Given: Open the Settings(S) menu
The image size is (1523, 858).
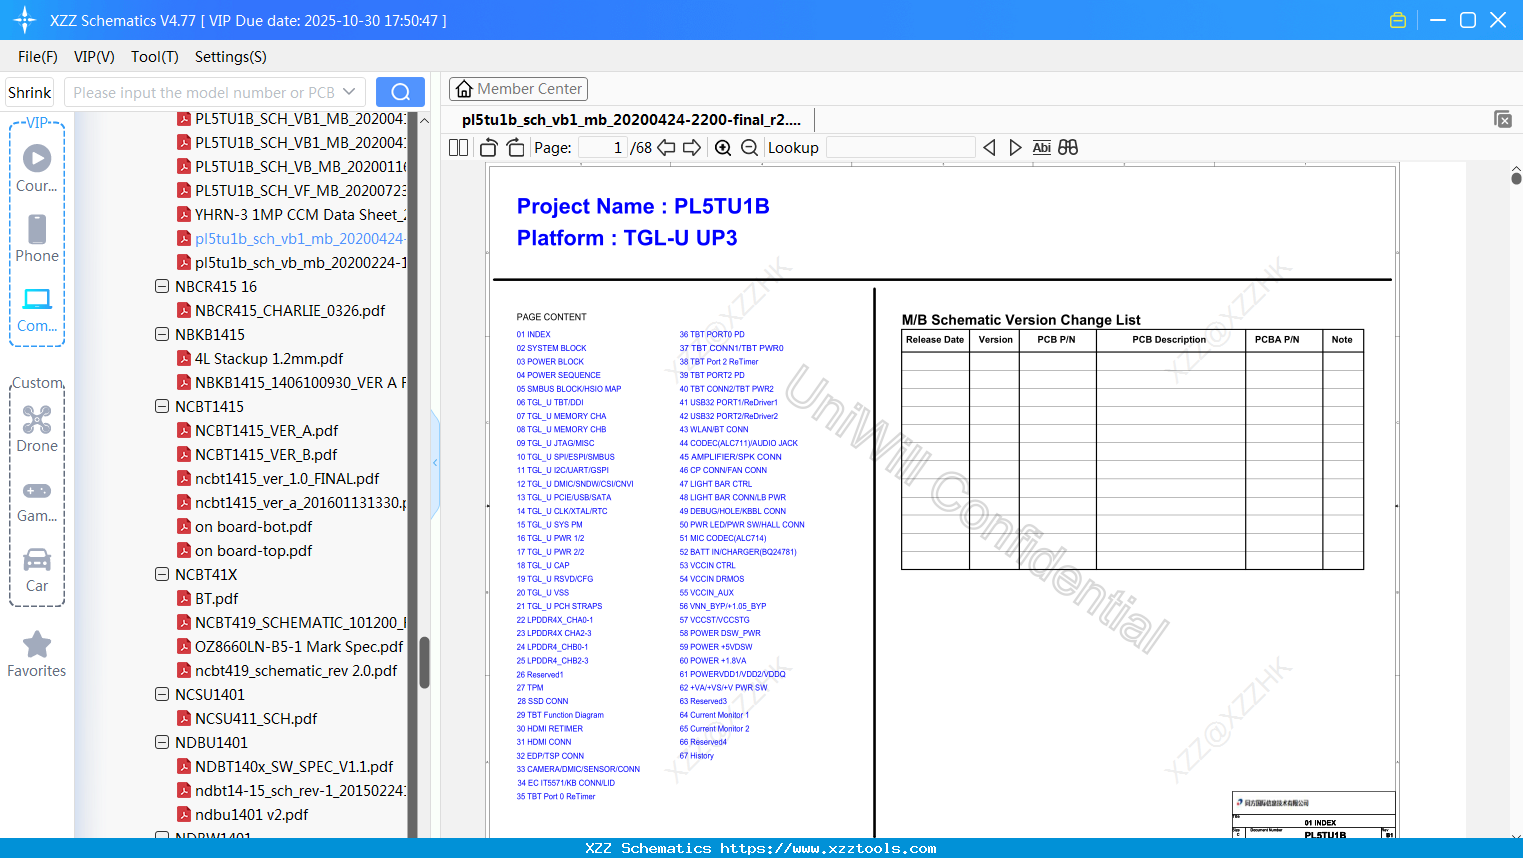Looking at the screenshot, I should [231, 57].
